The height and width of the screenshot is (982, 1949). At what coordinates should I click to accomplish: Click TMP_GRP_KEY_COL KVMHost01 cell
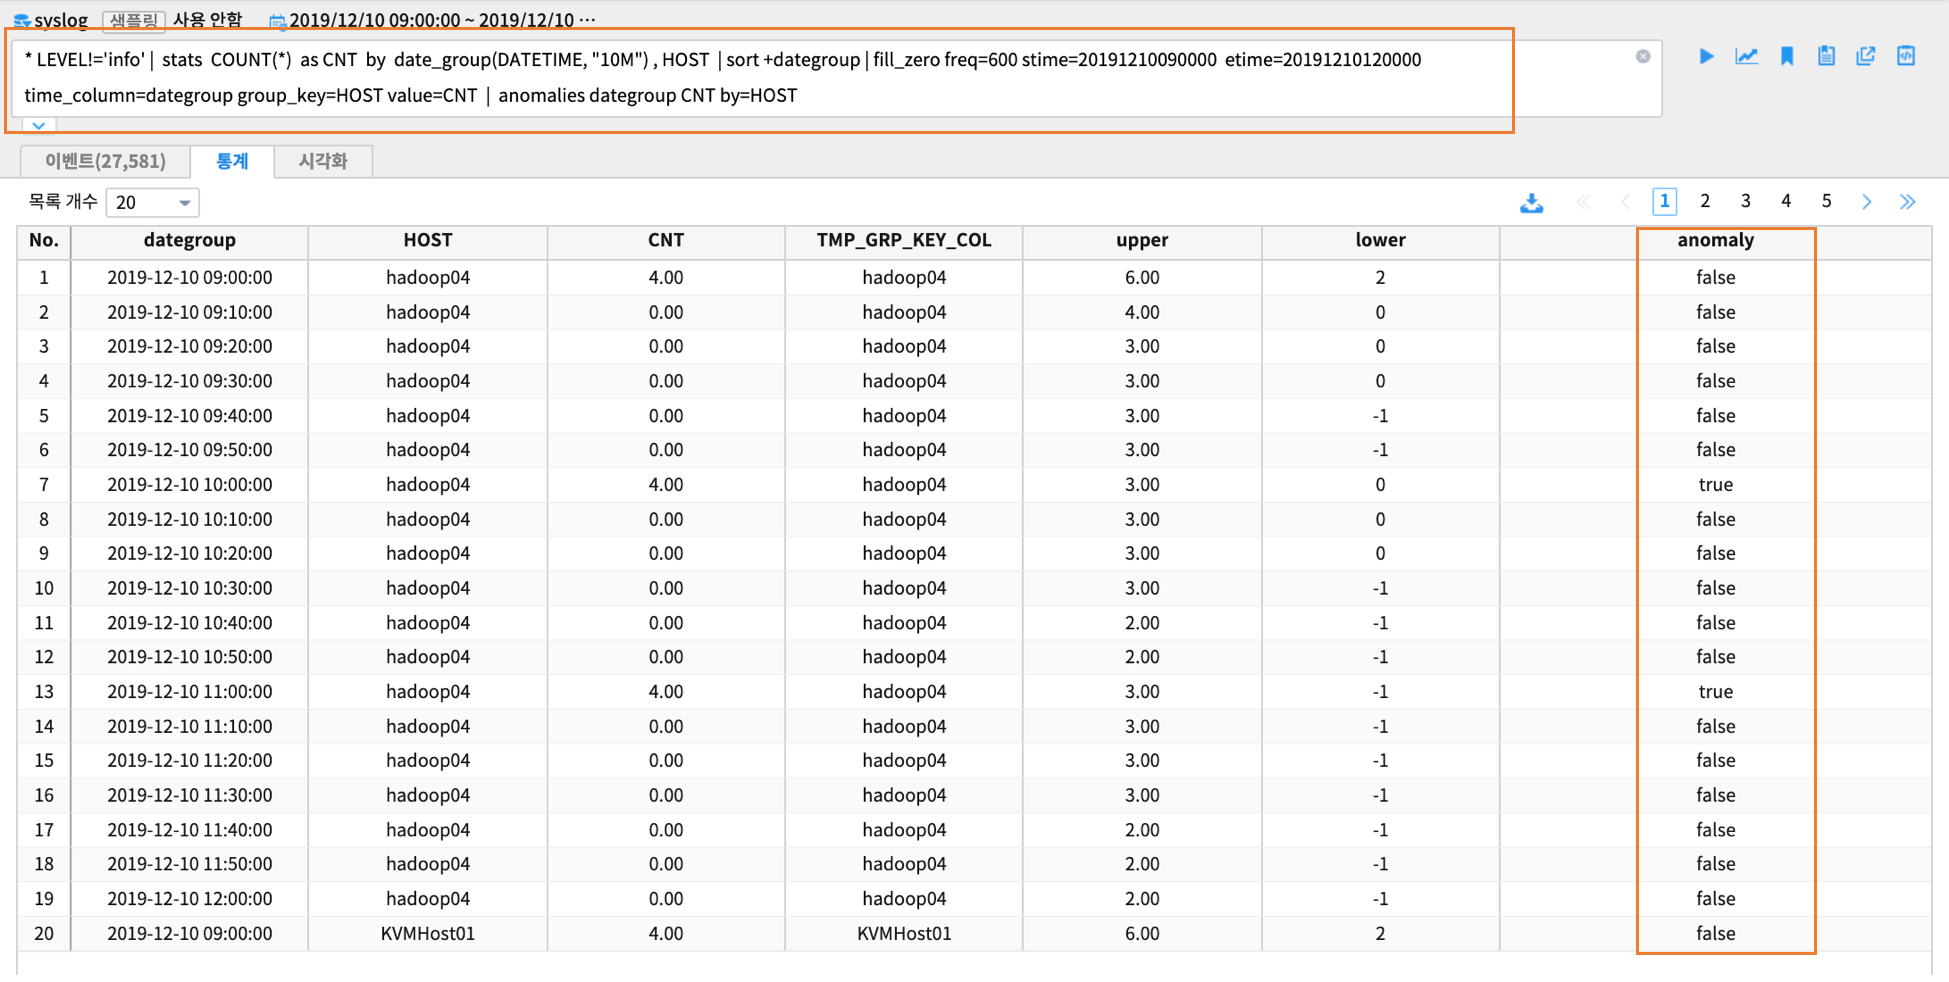tap(904, 933)
